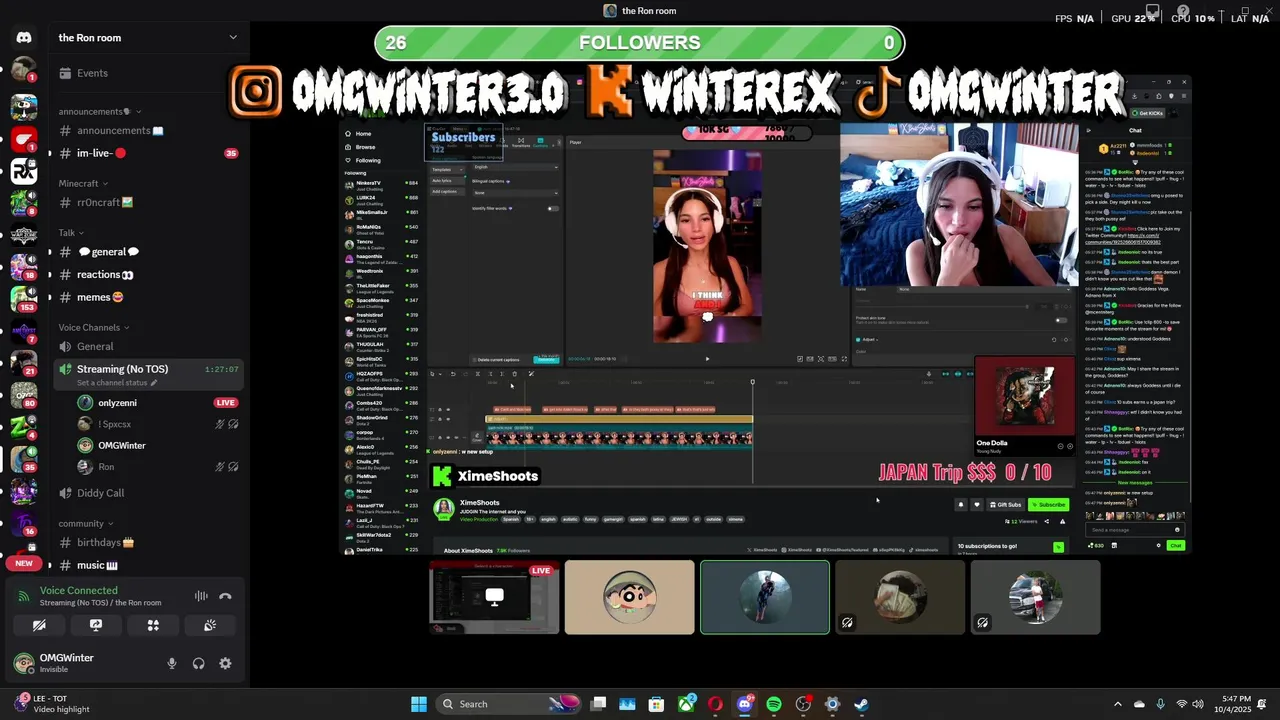Open volume control in system tray
The height and width of the screenshot is (720, 1280).
pos(1198,704)
